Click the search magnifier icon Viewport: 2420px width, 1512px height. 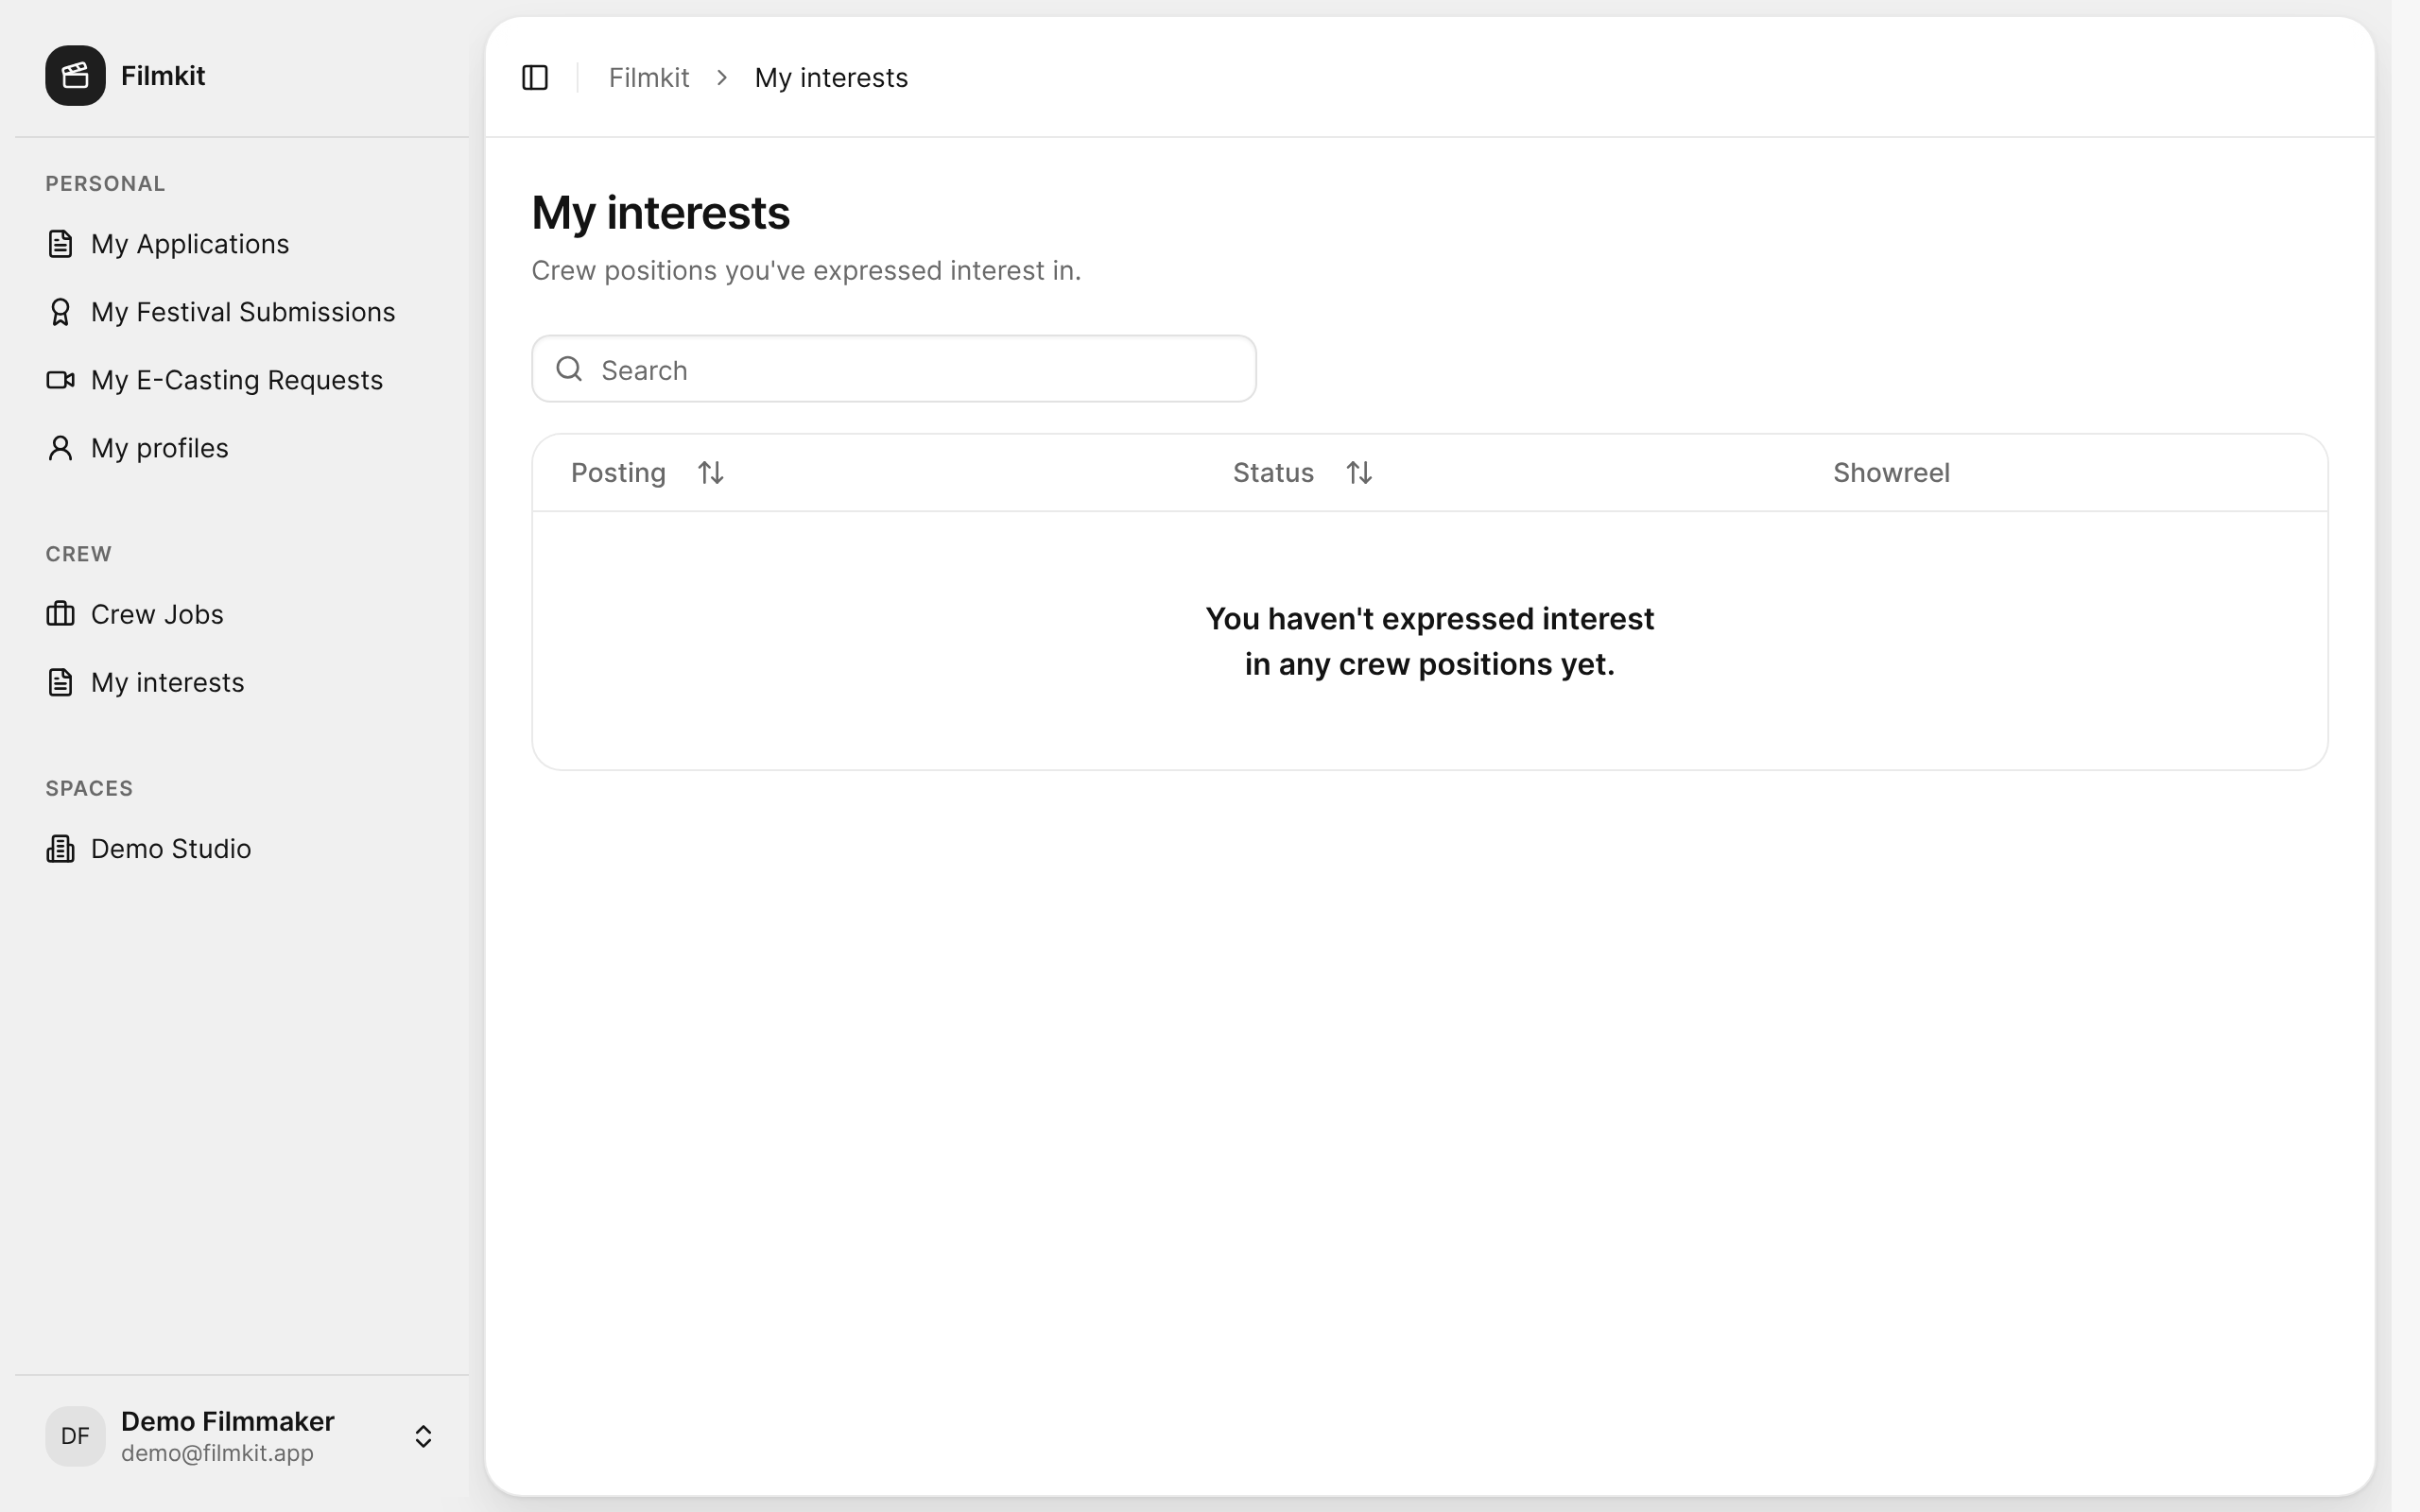569,369
